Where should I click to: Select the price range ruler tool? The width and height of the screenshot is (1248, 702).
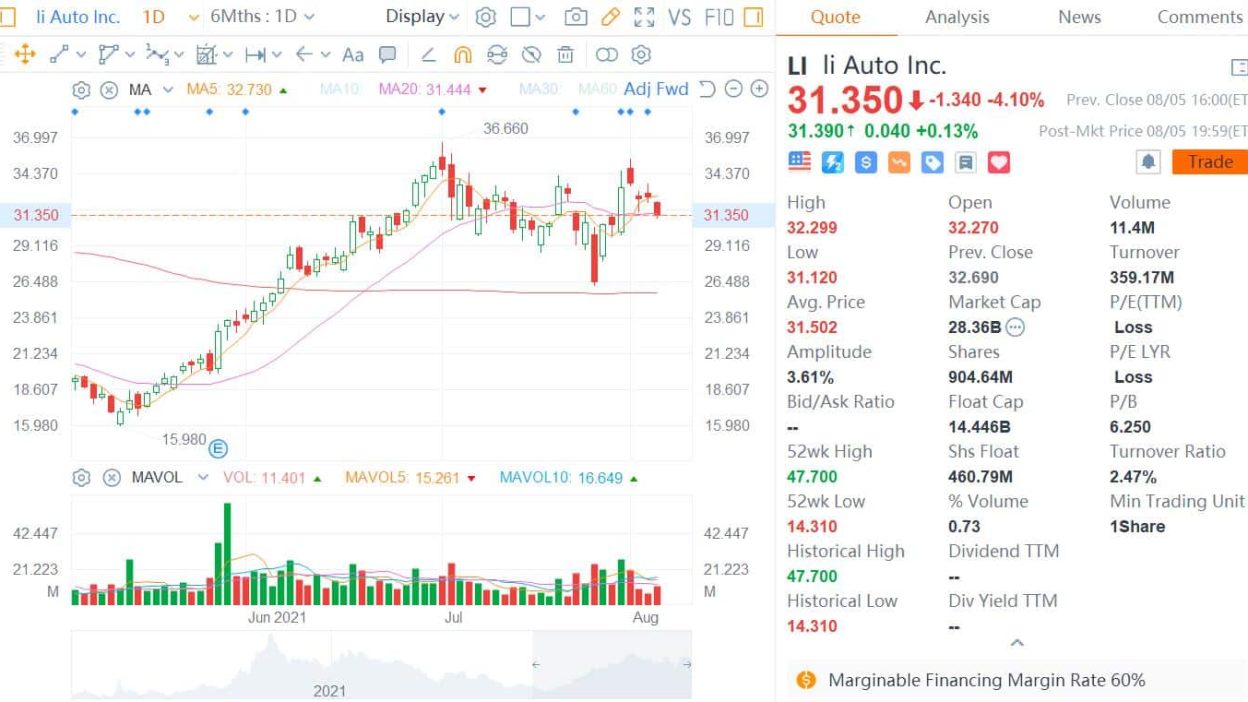256,55
